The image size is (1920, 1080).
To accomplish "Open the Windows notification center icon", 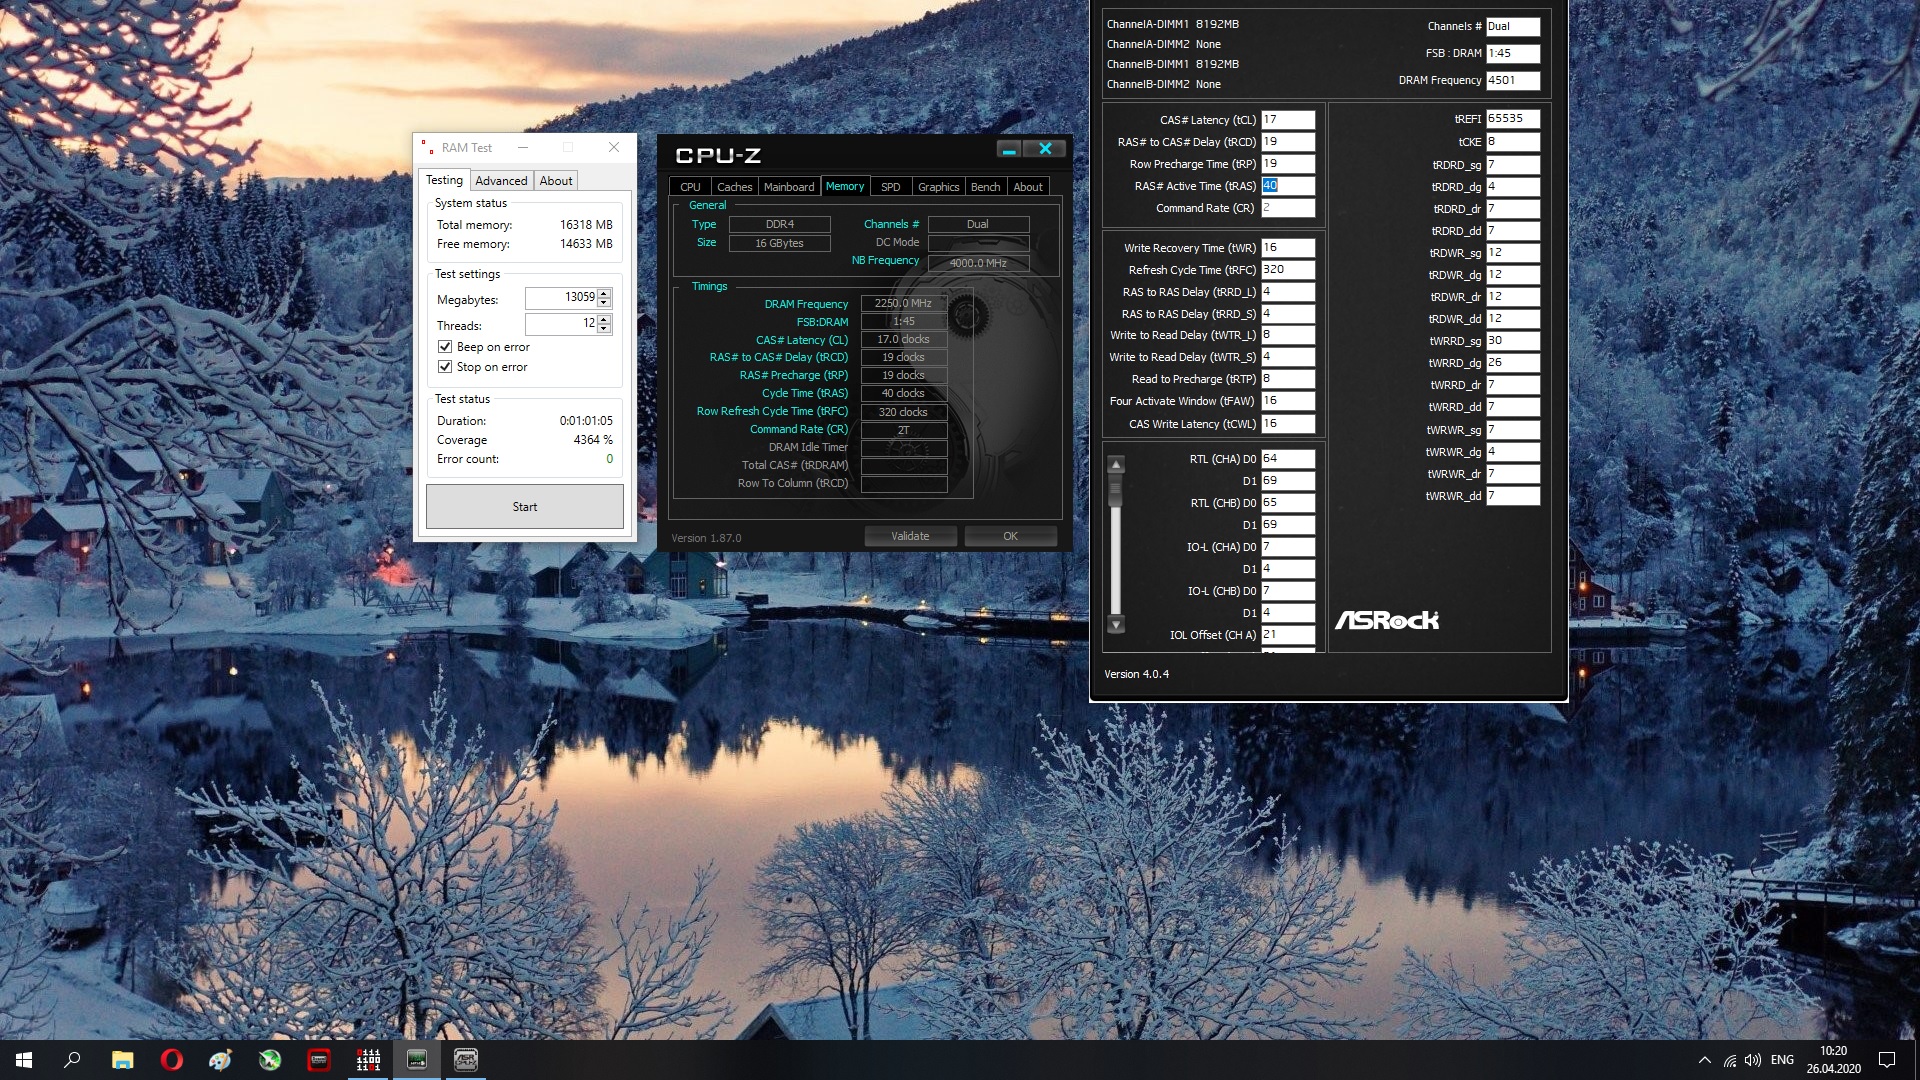I will coord(1886,1060).
